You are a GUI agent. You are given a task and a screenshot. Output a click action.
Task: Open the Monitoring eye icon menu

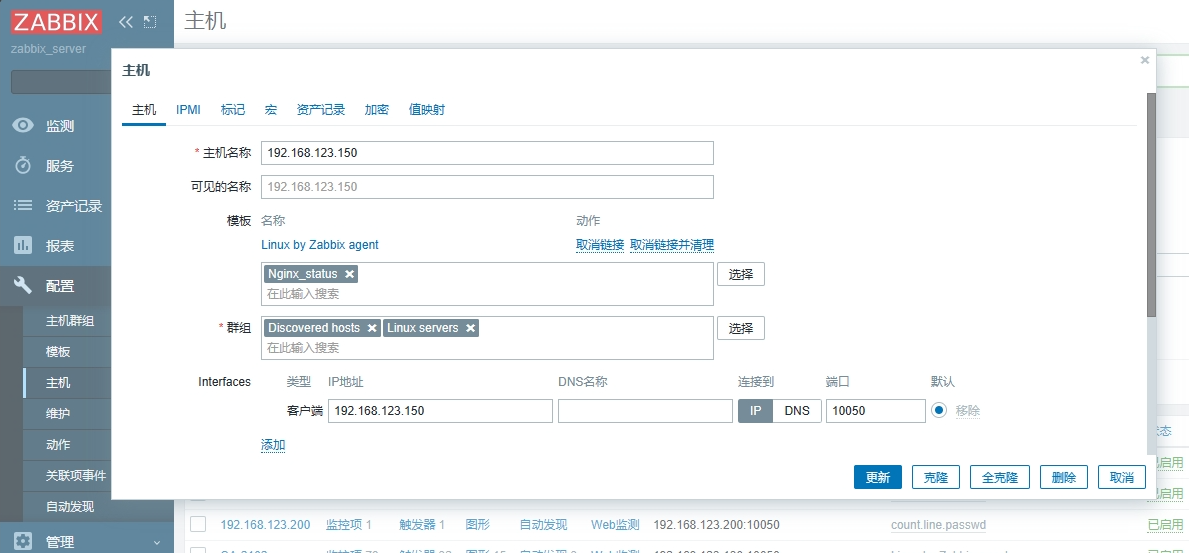23,126
